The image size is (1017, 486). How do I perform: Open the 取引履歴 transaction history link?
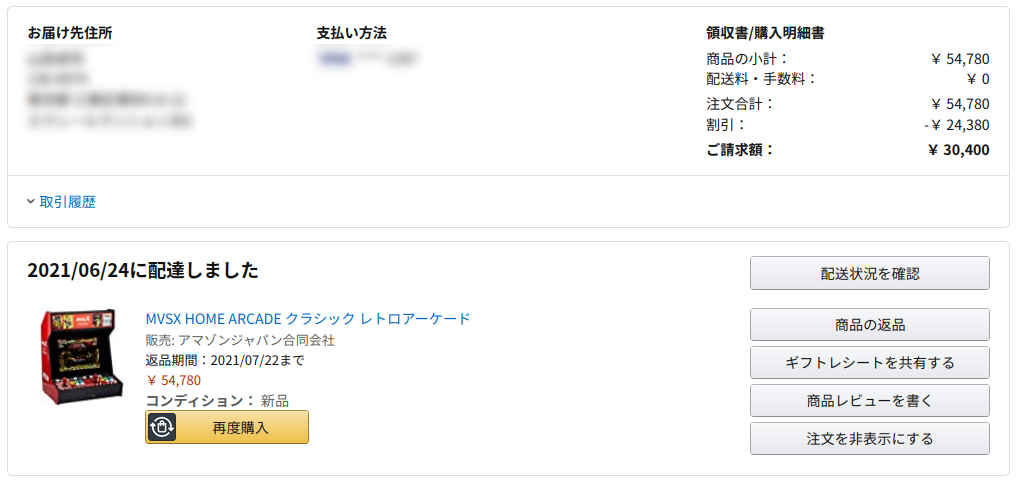point(68,202)
